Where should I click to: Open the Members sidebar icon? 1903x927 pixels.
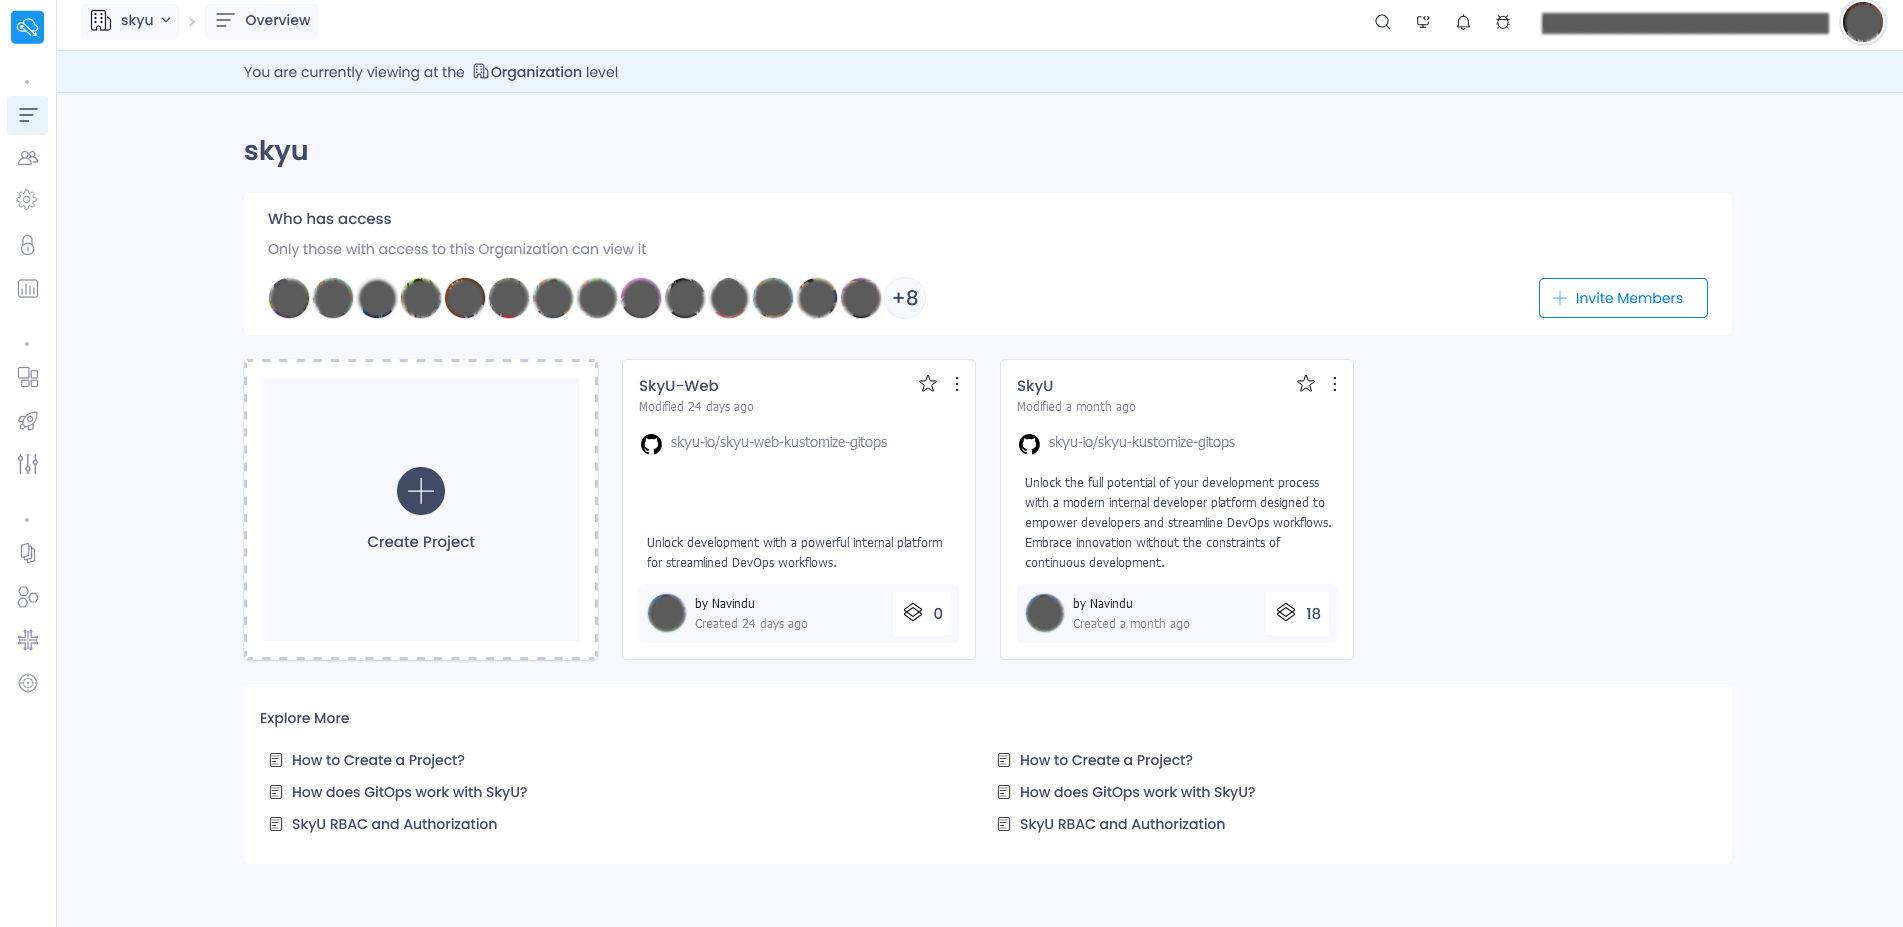point(28,158)
